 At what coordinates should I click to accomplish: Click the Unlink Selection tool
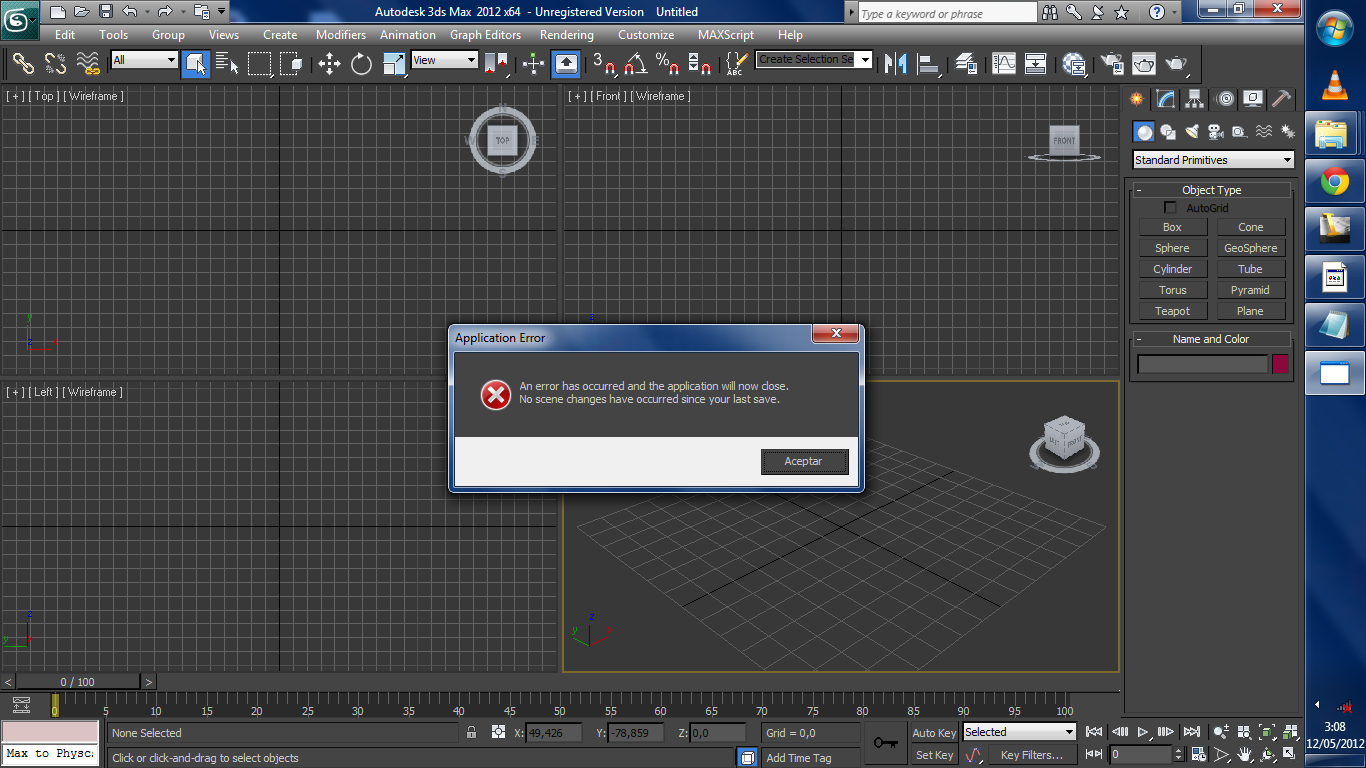coord(56,64)
